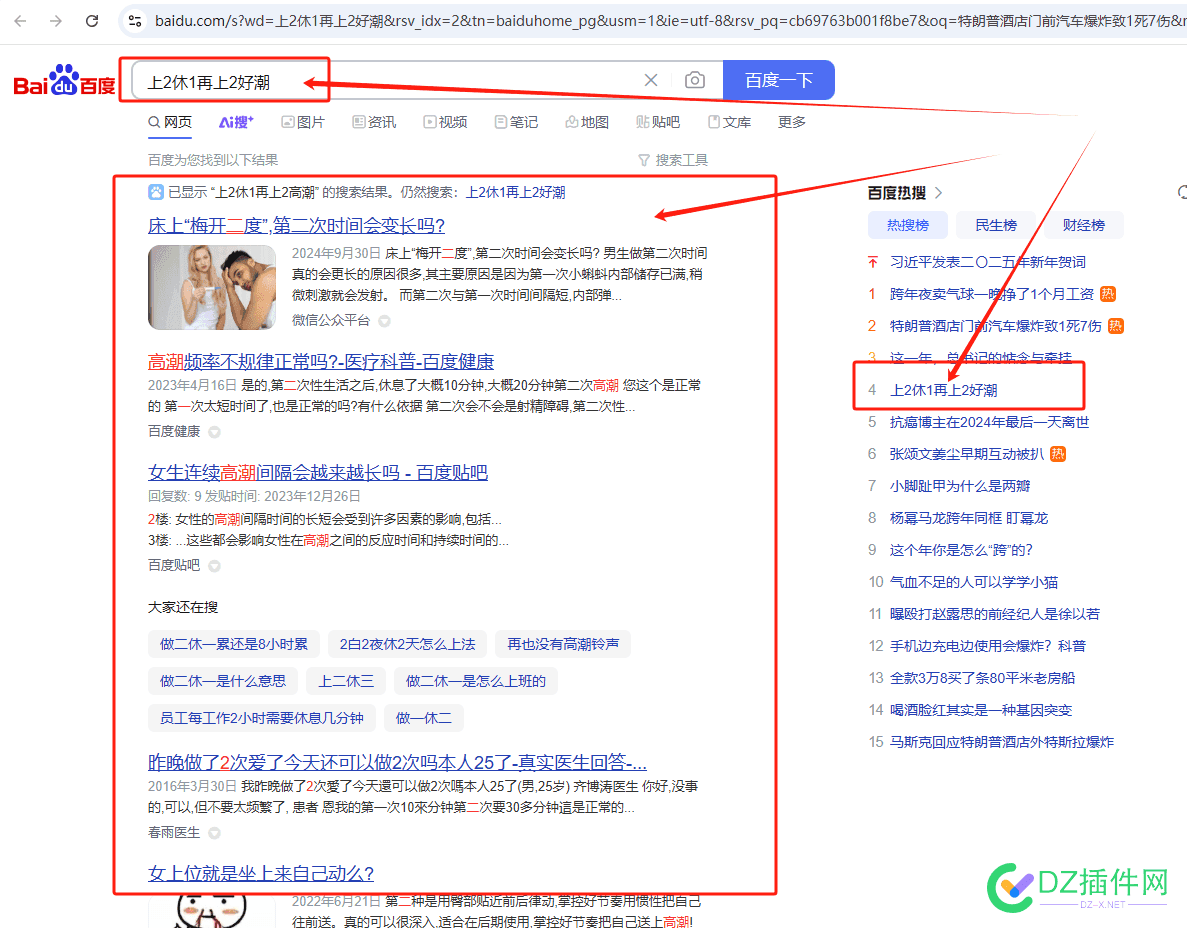Open site info icon in address bar

click(x=135, y=20)
